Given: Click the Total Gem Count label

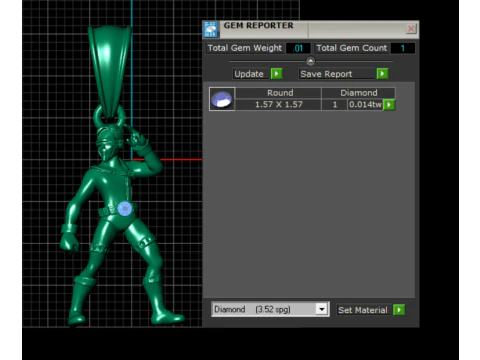Looking at the screenshot, I should [x=352, y=48].
